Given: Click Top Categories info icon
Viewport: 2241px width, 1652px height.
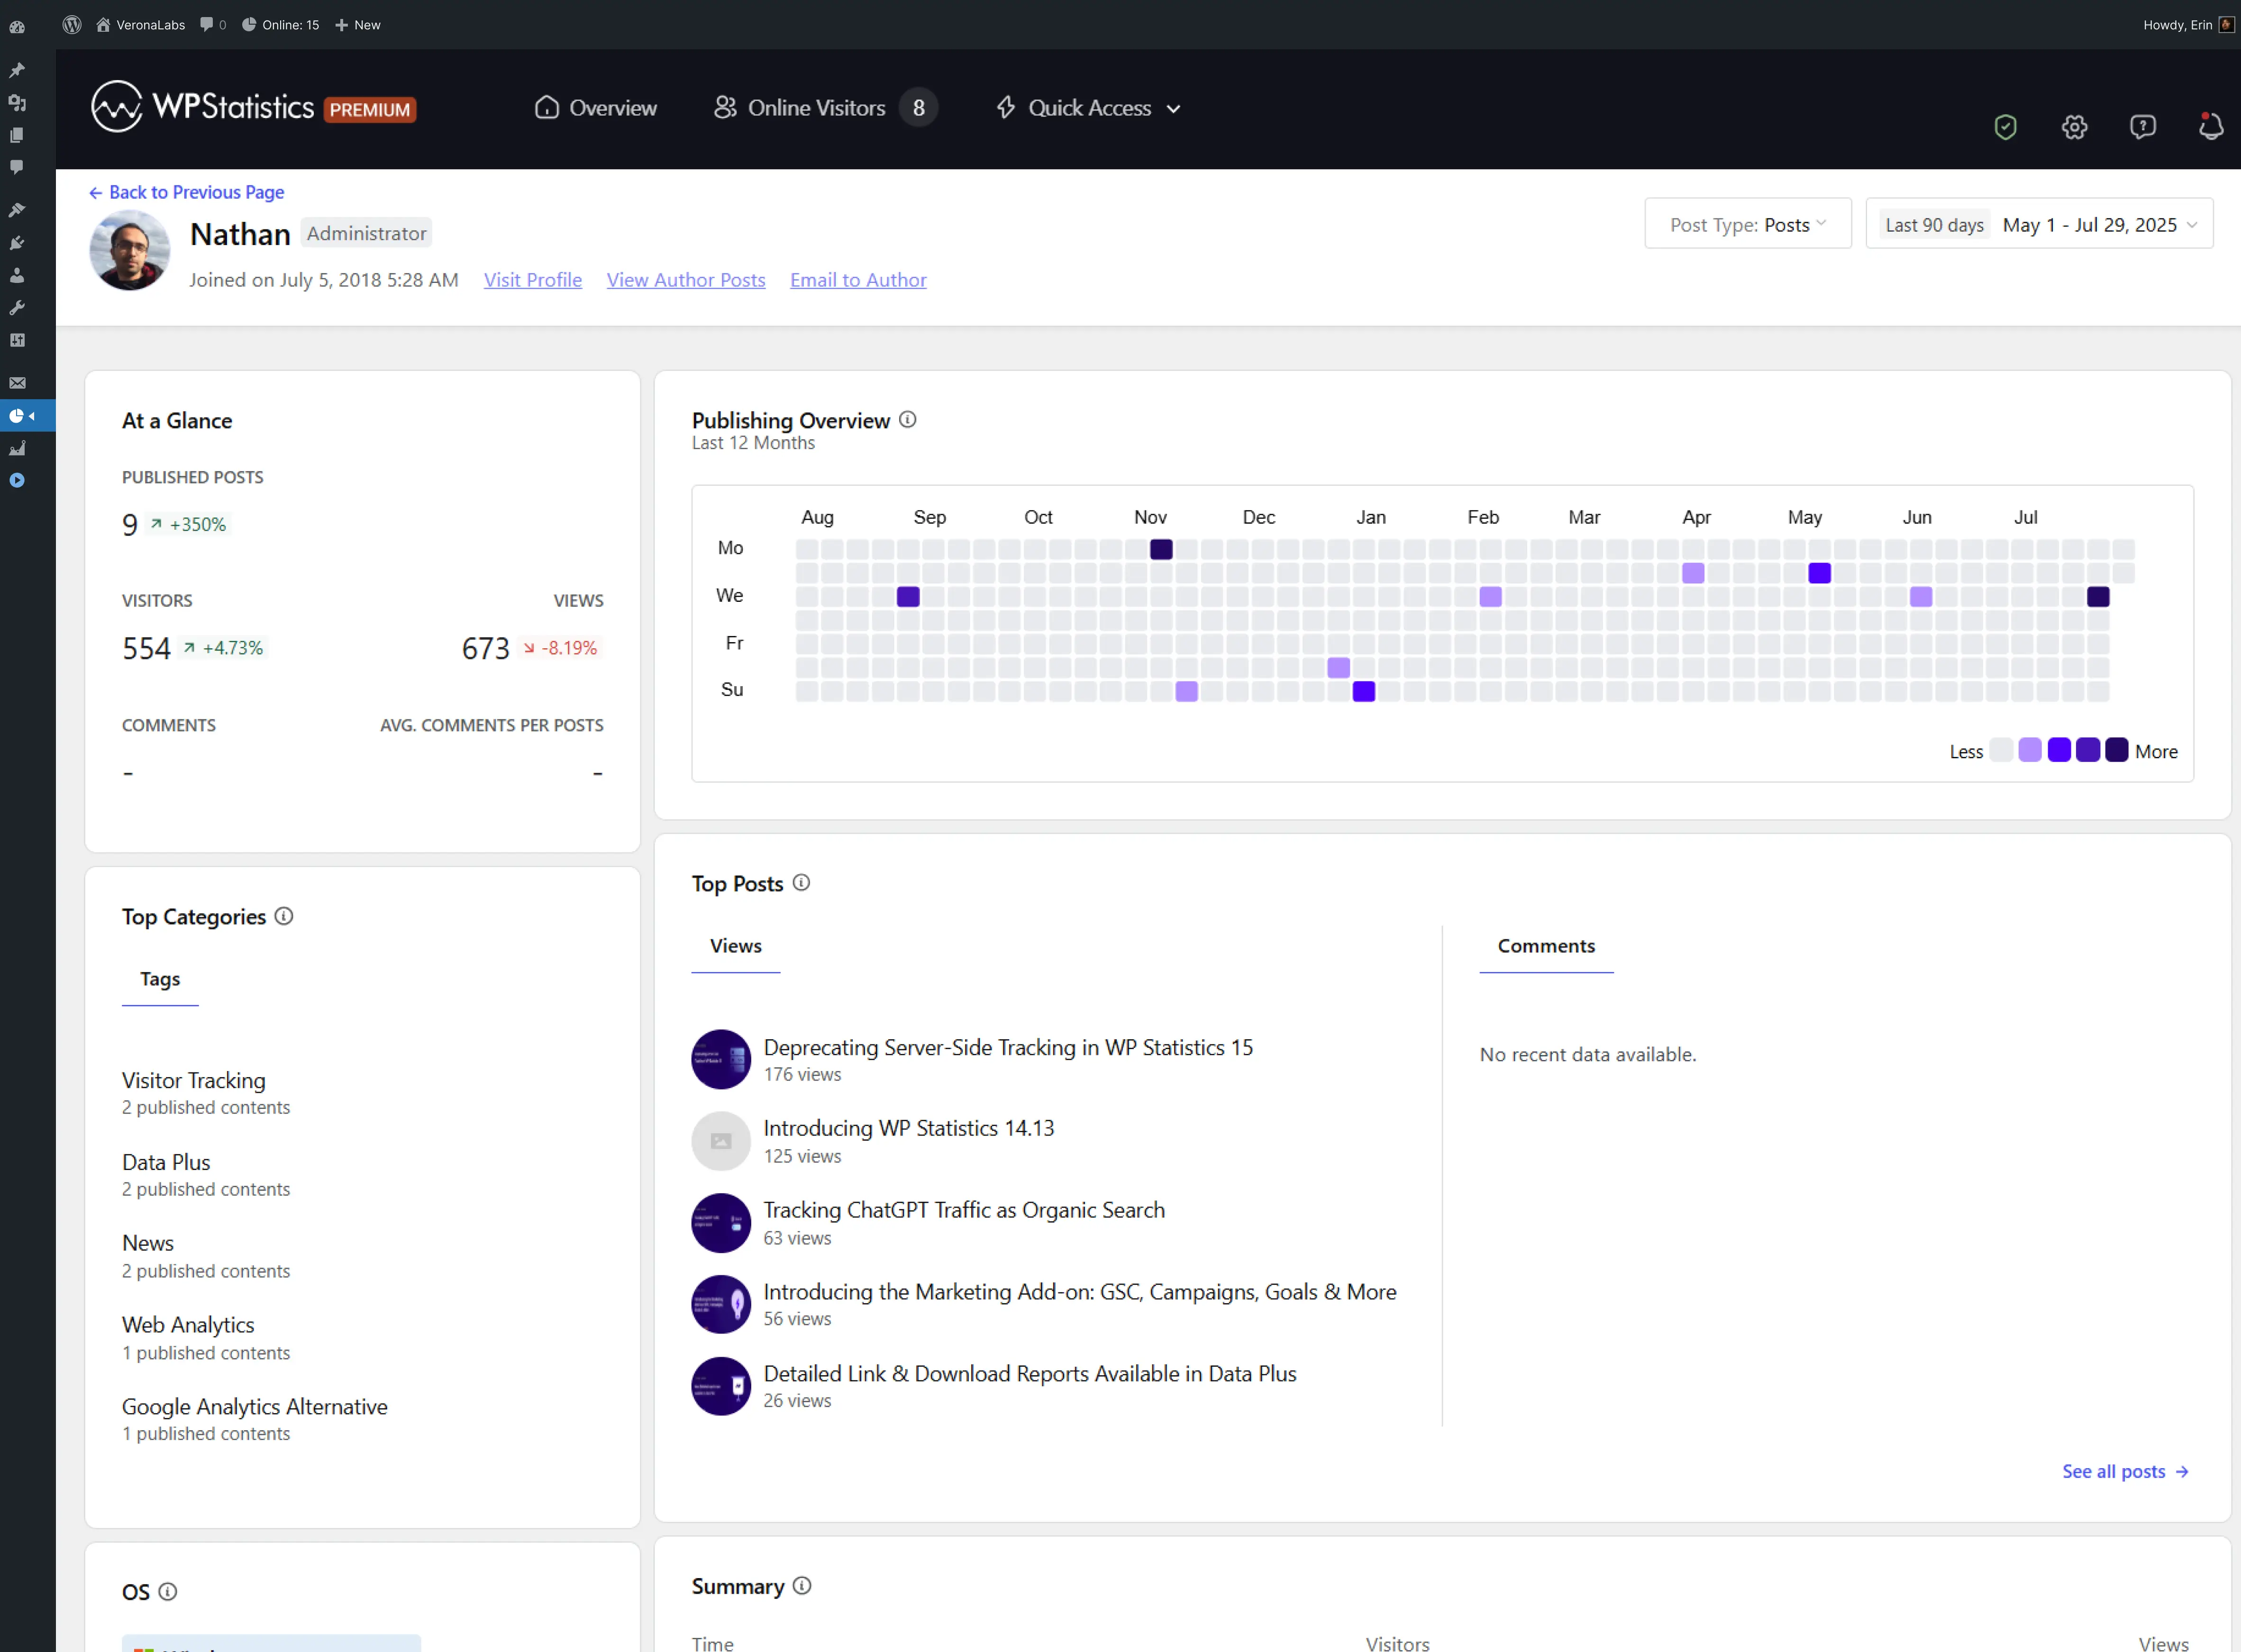Looking at the screenshot, I should [284, 916].
